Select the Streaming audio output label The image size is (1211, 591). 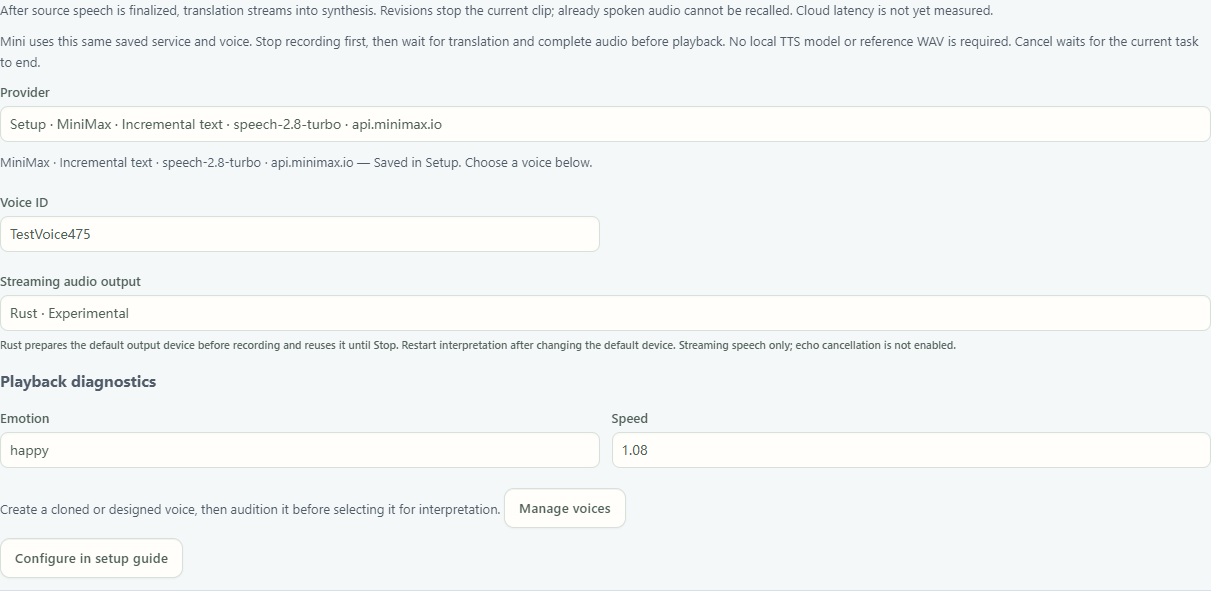pos(71,281)
